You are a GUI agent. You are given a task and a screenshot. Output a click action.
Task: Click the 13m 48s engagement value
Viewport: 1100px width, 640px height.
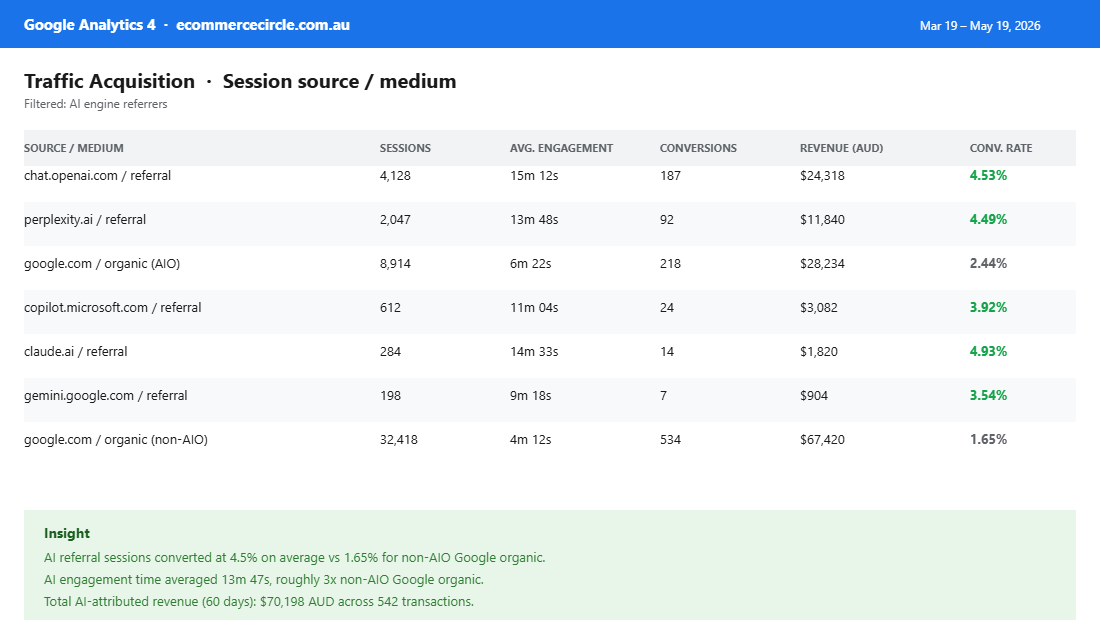coord(534,220)
